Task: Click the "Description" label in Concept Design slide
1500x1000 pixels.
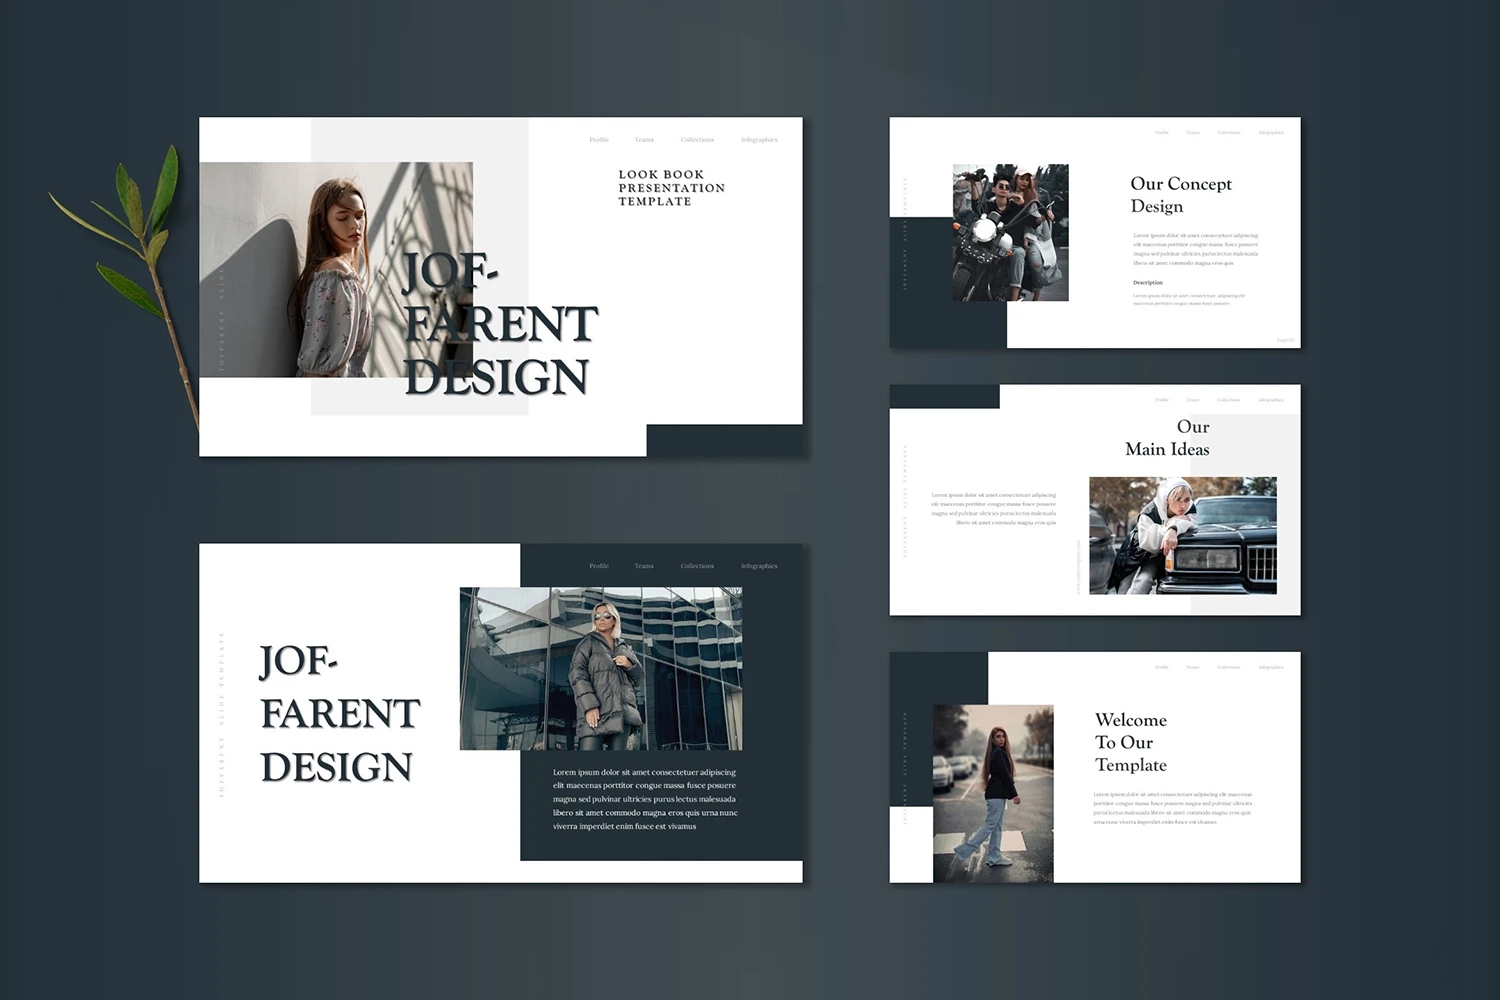Action: [x=1148, y=283]
